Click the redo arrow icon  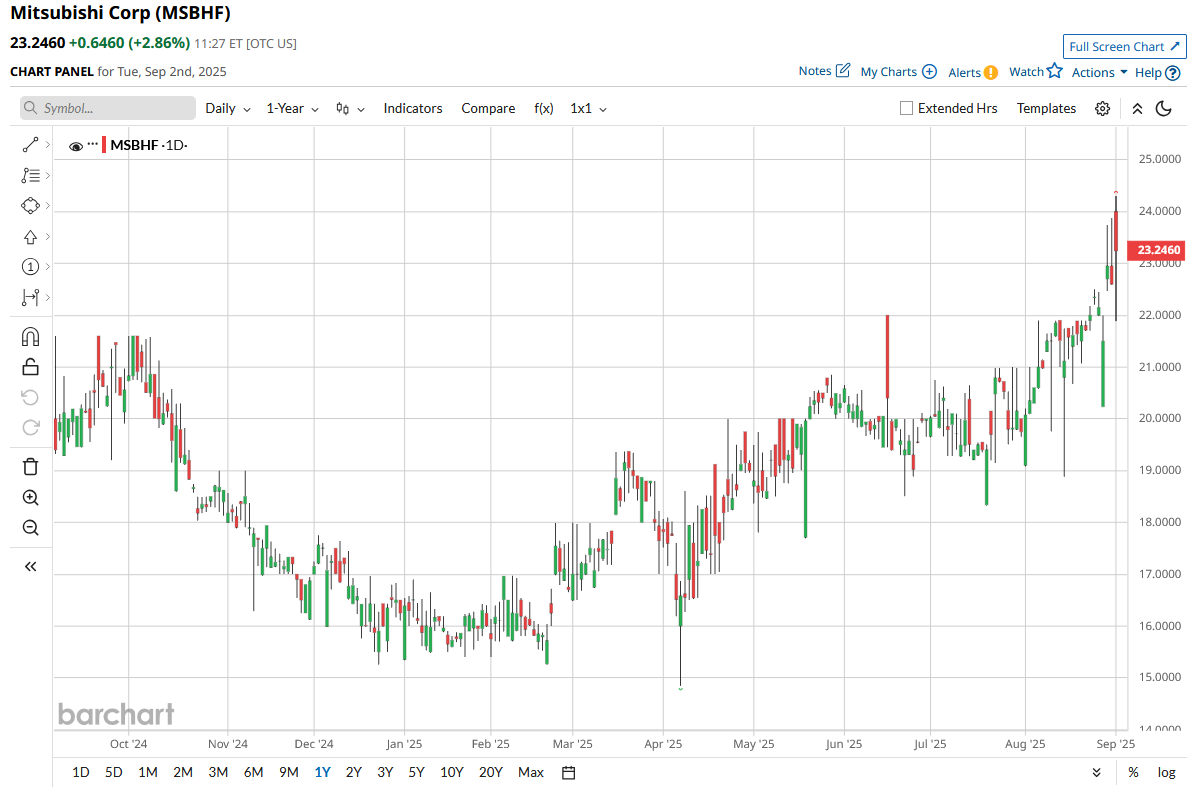(x=30, y=427)
